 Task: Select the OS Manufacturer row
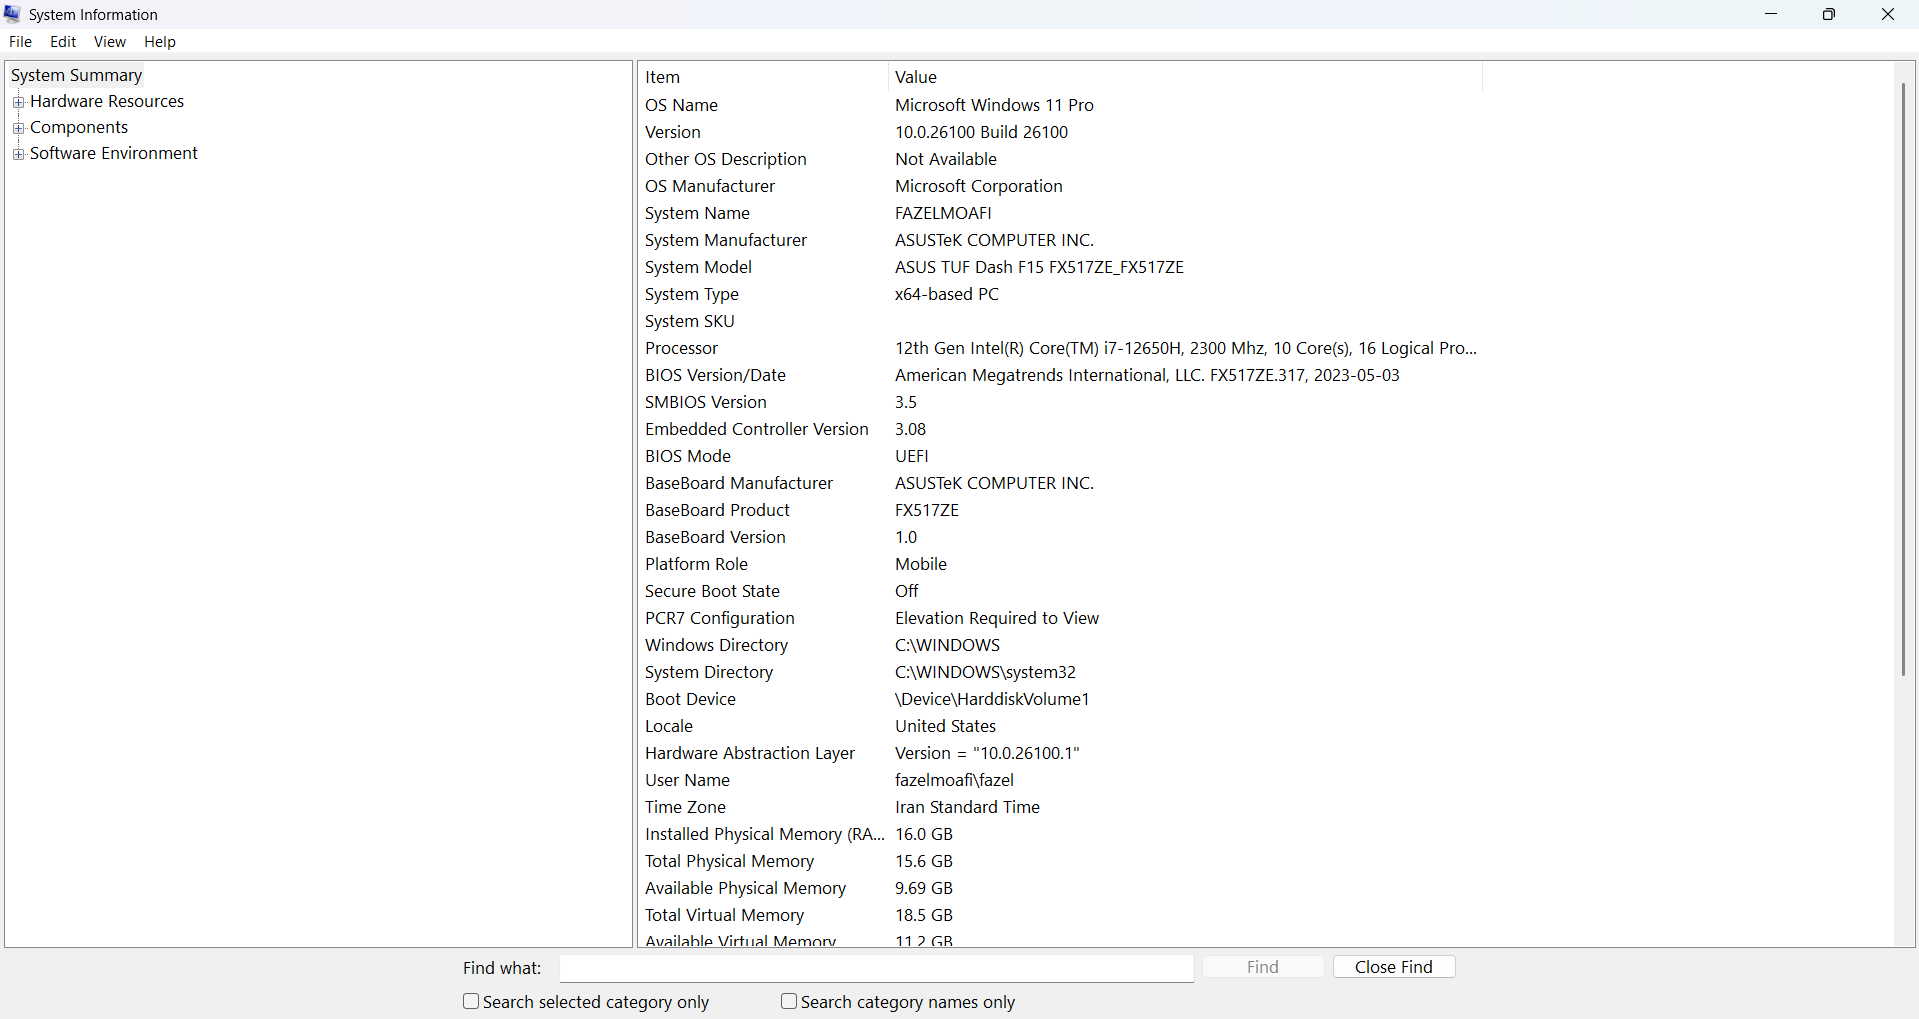[1060, 186]
